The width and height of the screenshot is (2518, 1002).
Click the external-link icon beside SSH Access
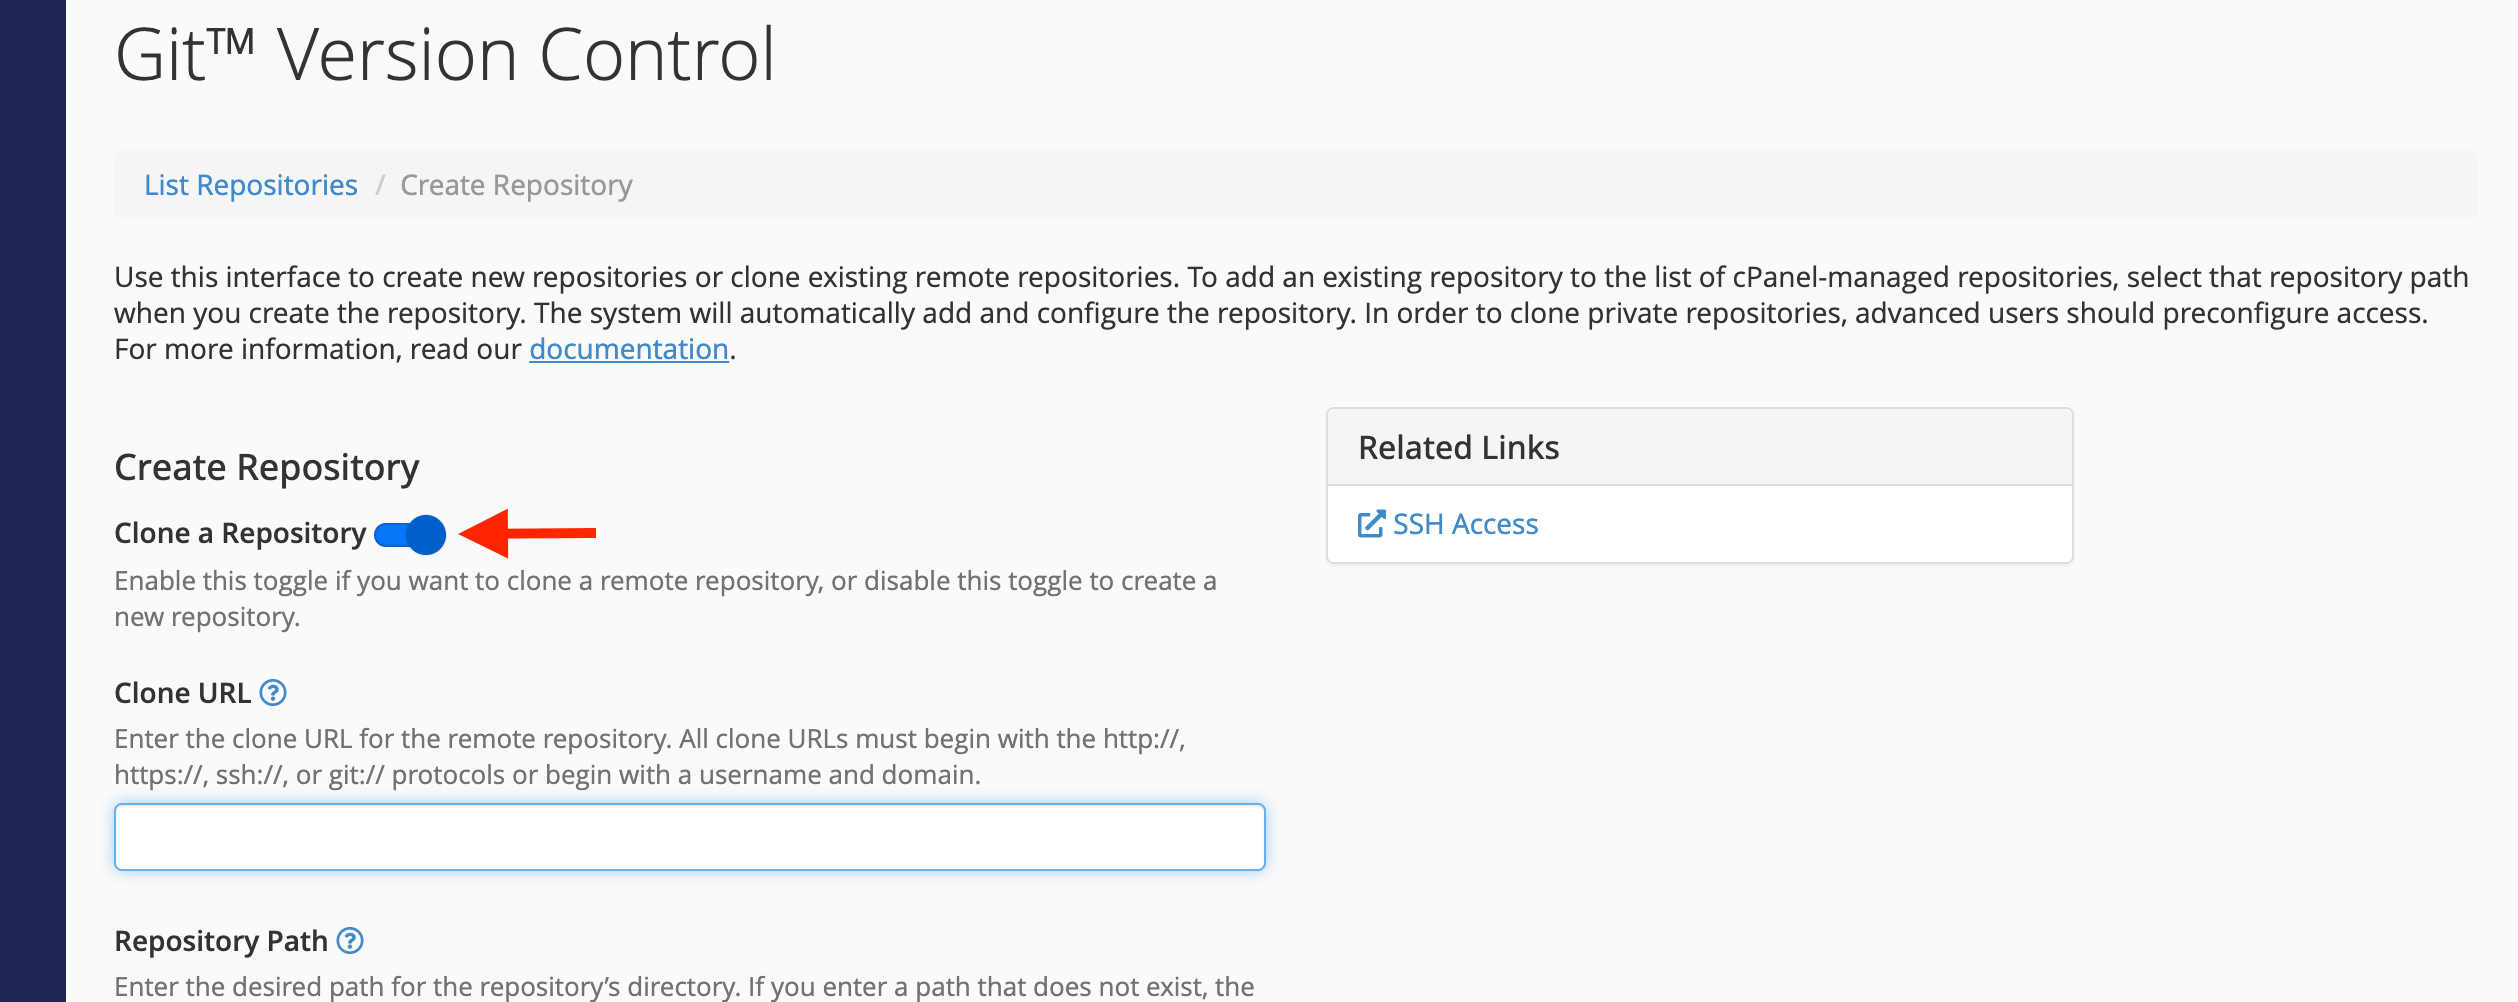(1371, 523)
